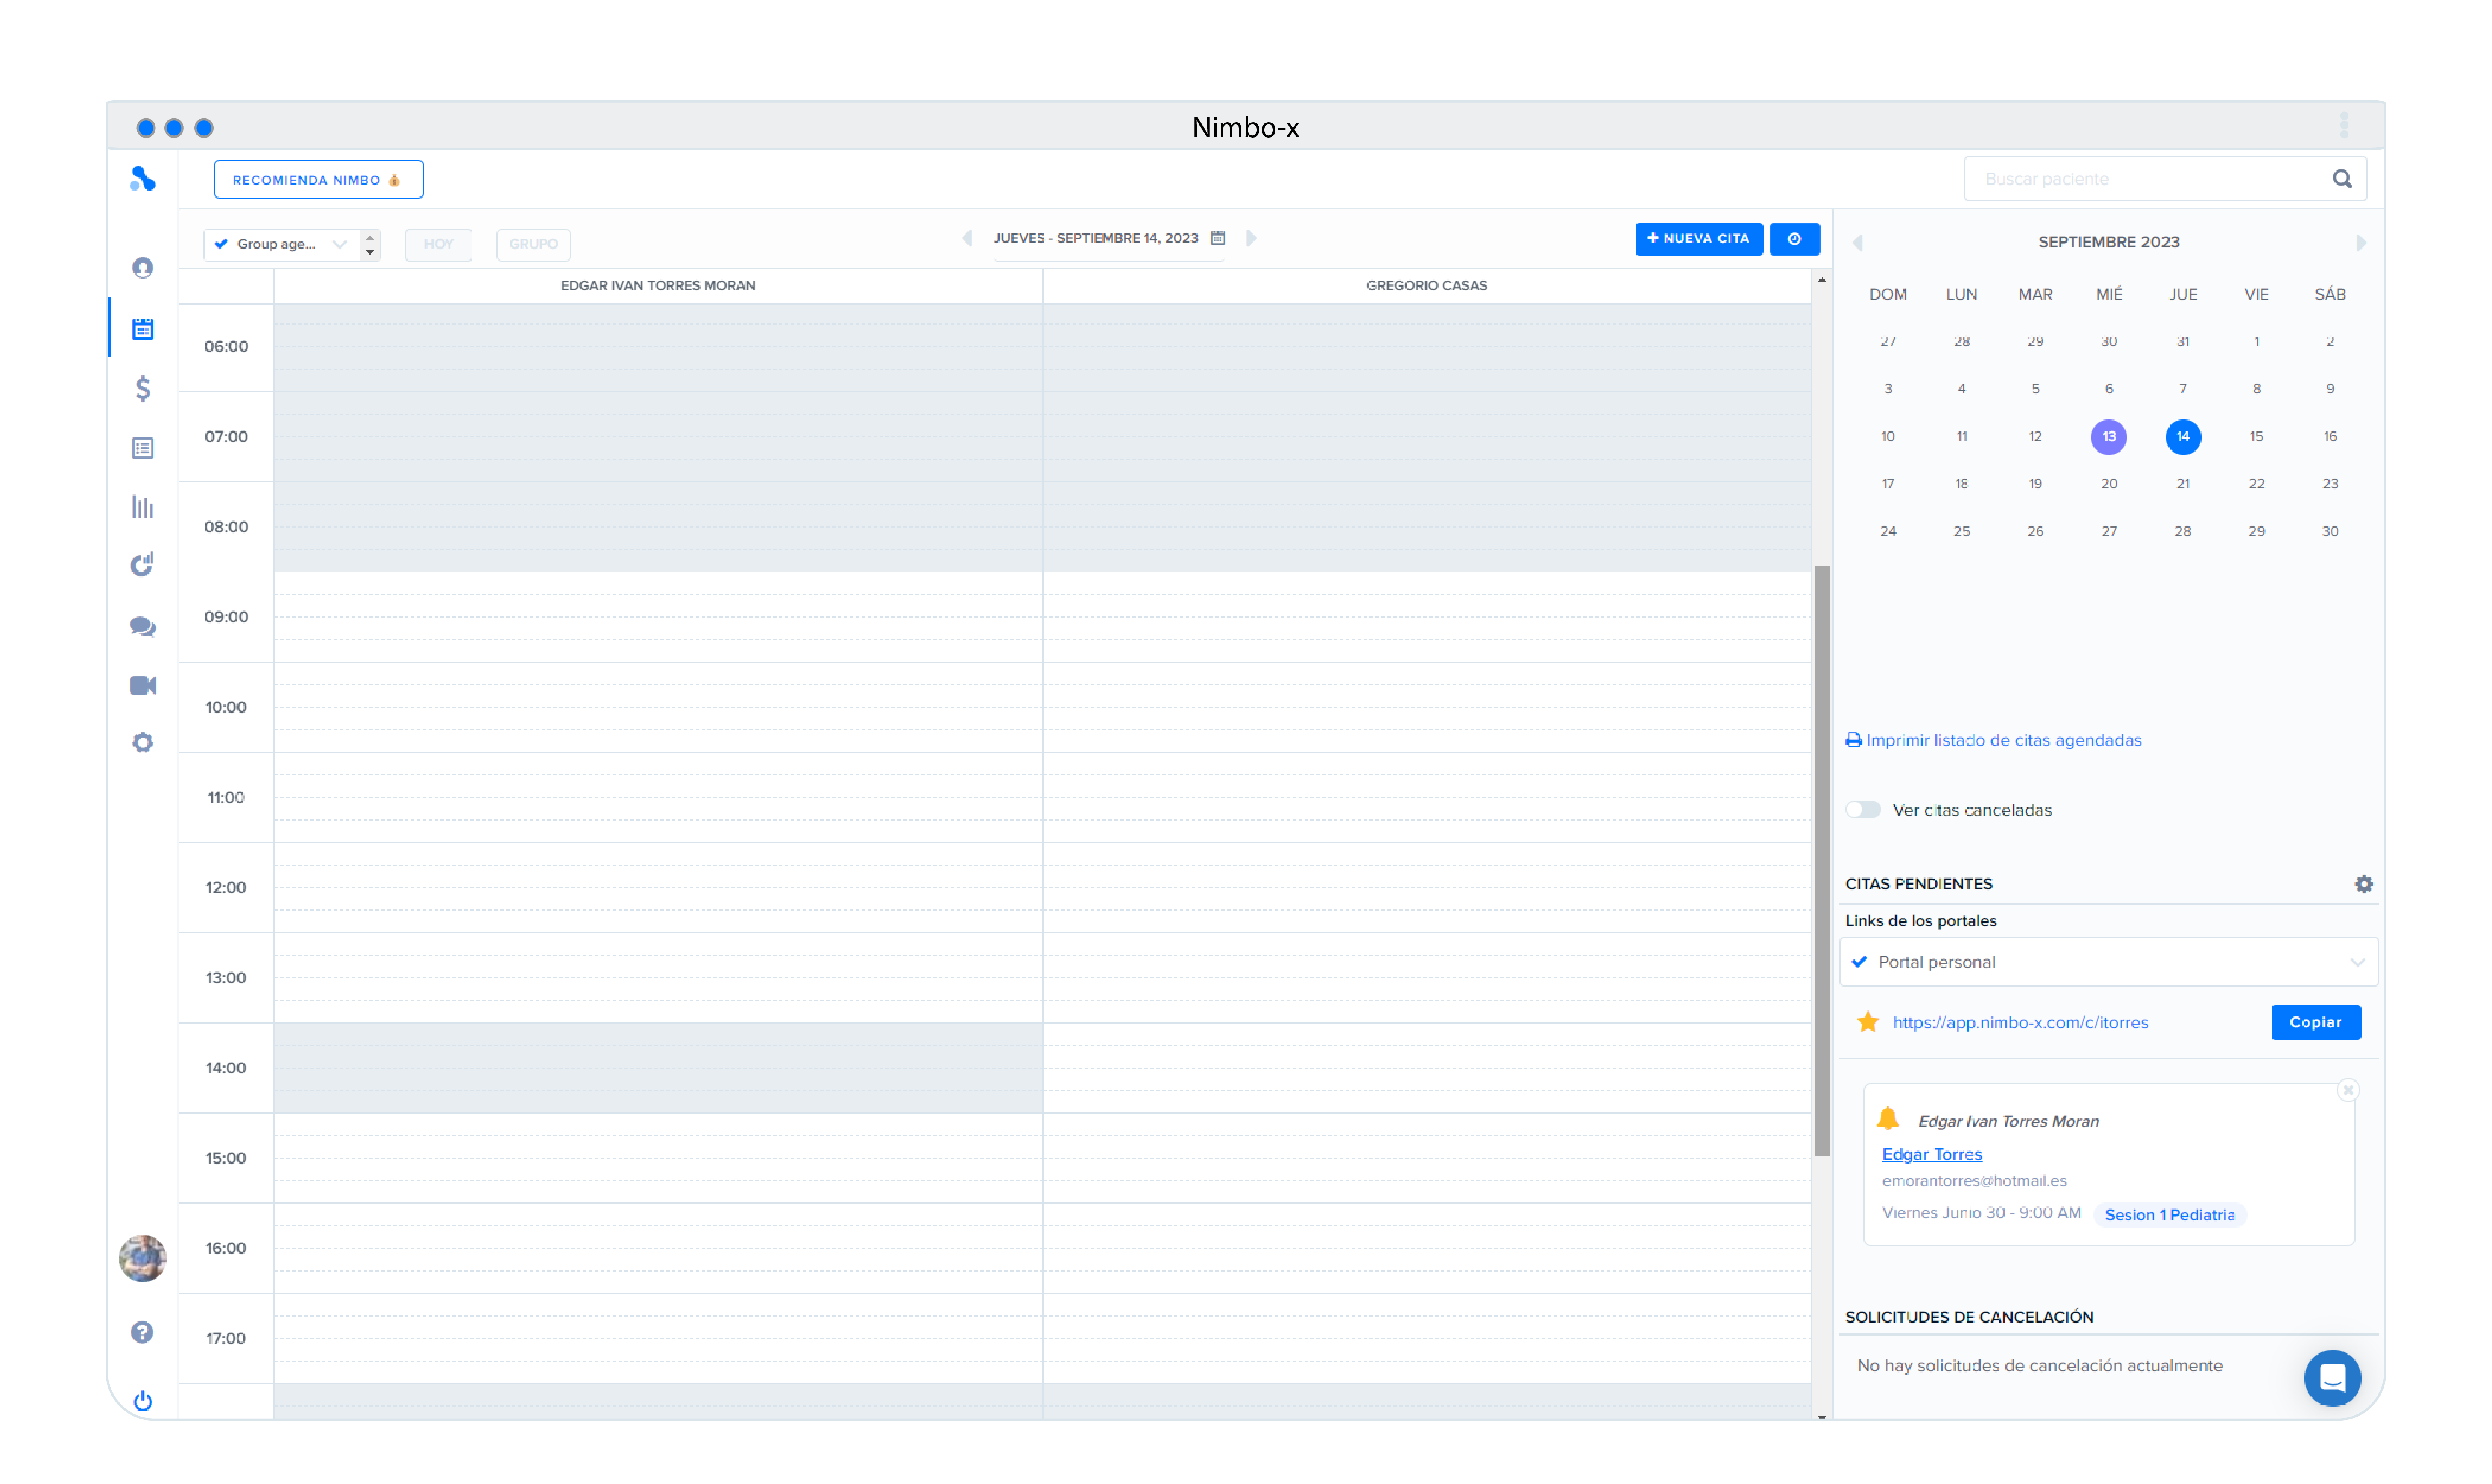2492x1484 pixels.
Task: Click the 15:00 time label
Action: [226, 1158]
